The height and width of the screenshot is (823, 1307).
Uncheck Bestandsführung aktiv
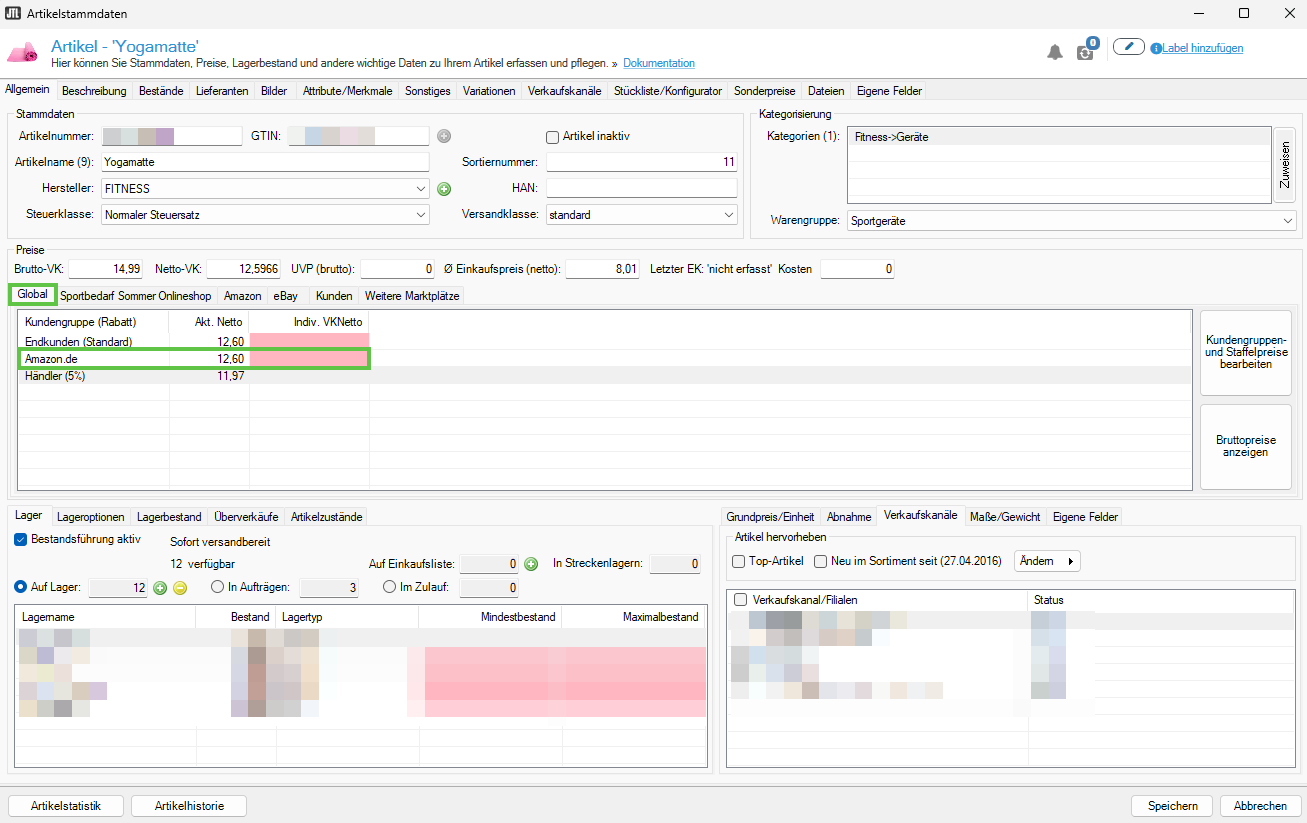(x=22, y=539)
